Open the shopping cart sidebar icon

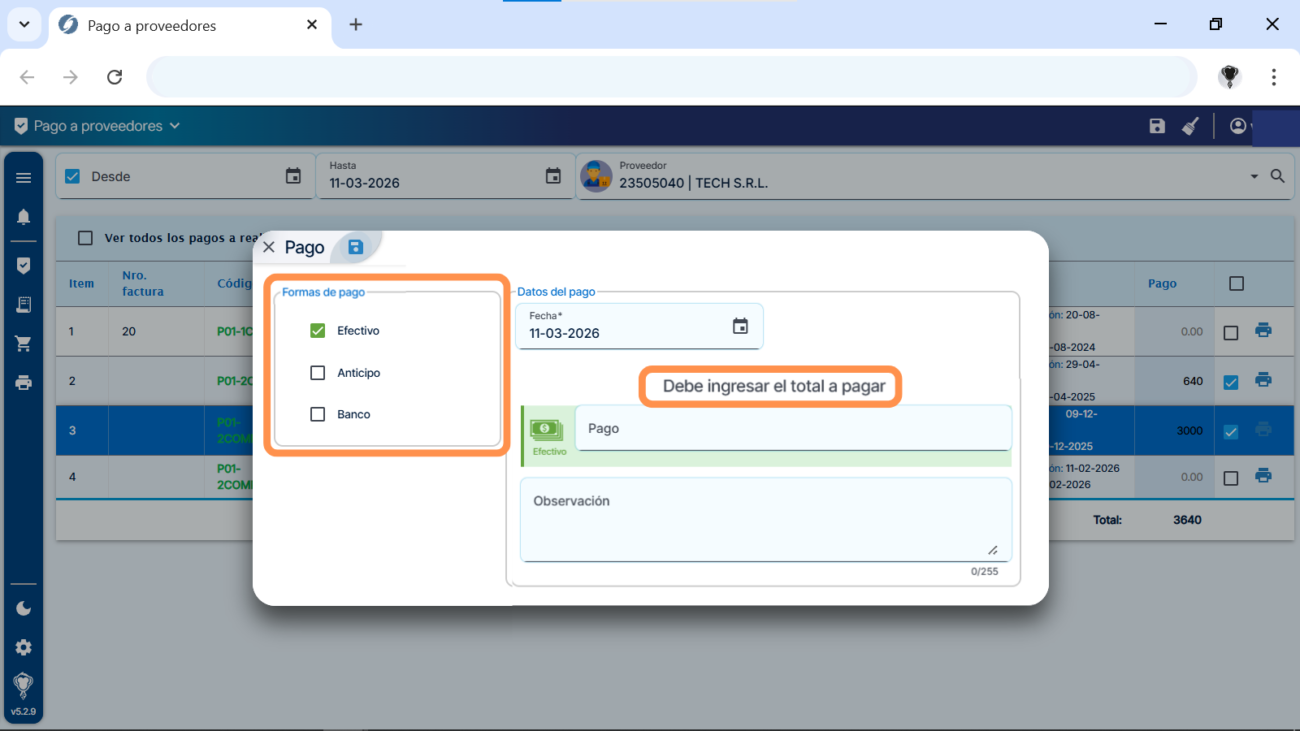point(24,343)
